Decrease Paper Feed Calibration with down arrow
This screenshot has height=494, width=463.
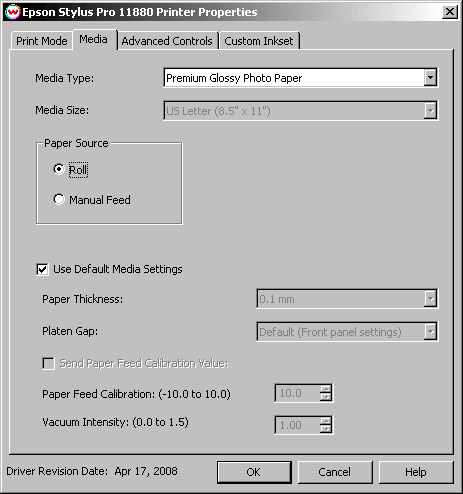coord(326,397)
